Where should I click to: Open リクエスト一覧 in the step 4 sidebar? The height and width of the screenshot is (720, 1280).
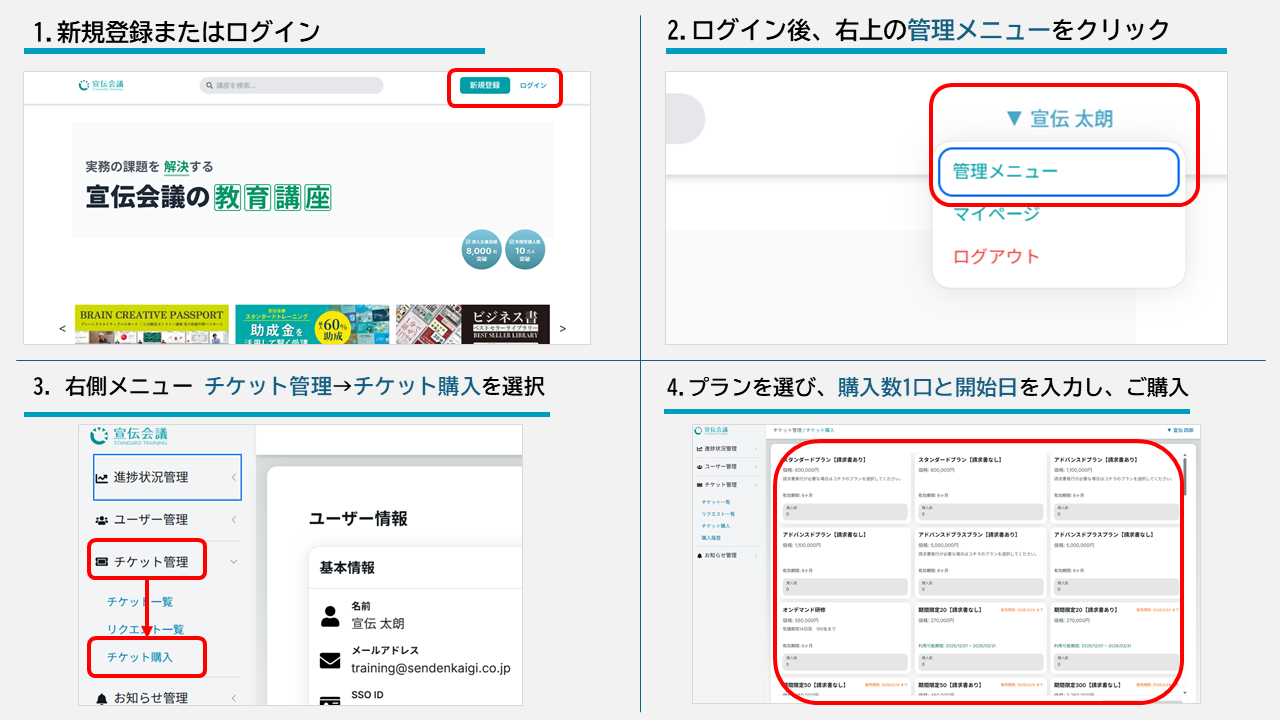tap(718, 513)
